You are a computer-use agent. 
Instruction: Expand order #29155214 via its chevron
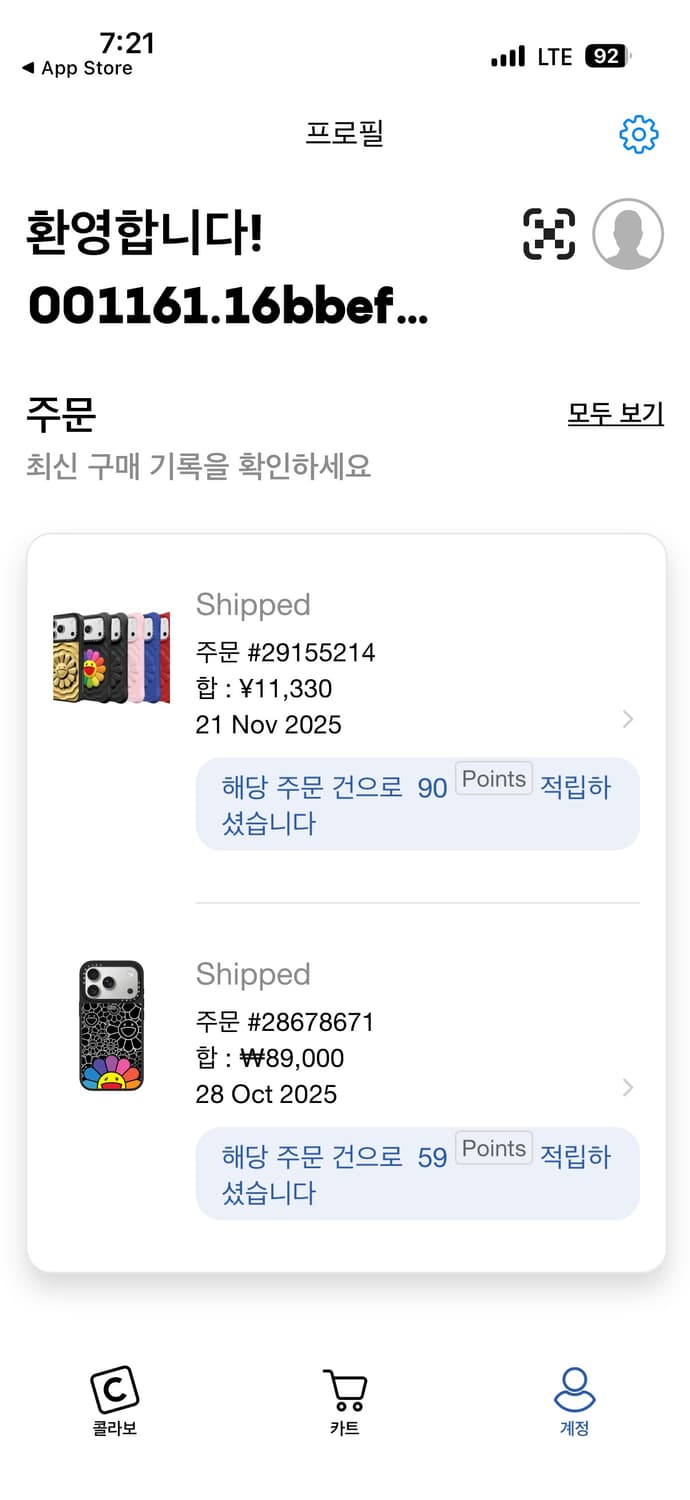[627, 719]
